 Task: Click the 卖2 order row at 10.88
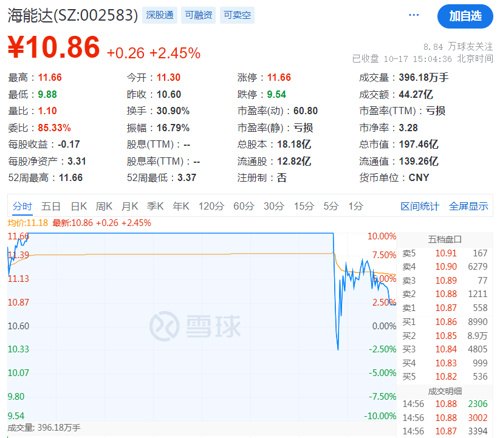point(445,294)
